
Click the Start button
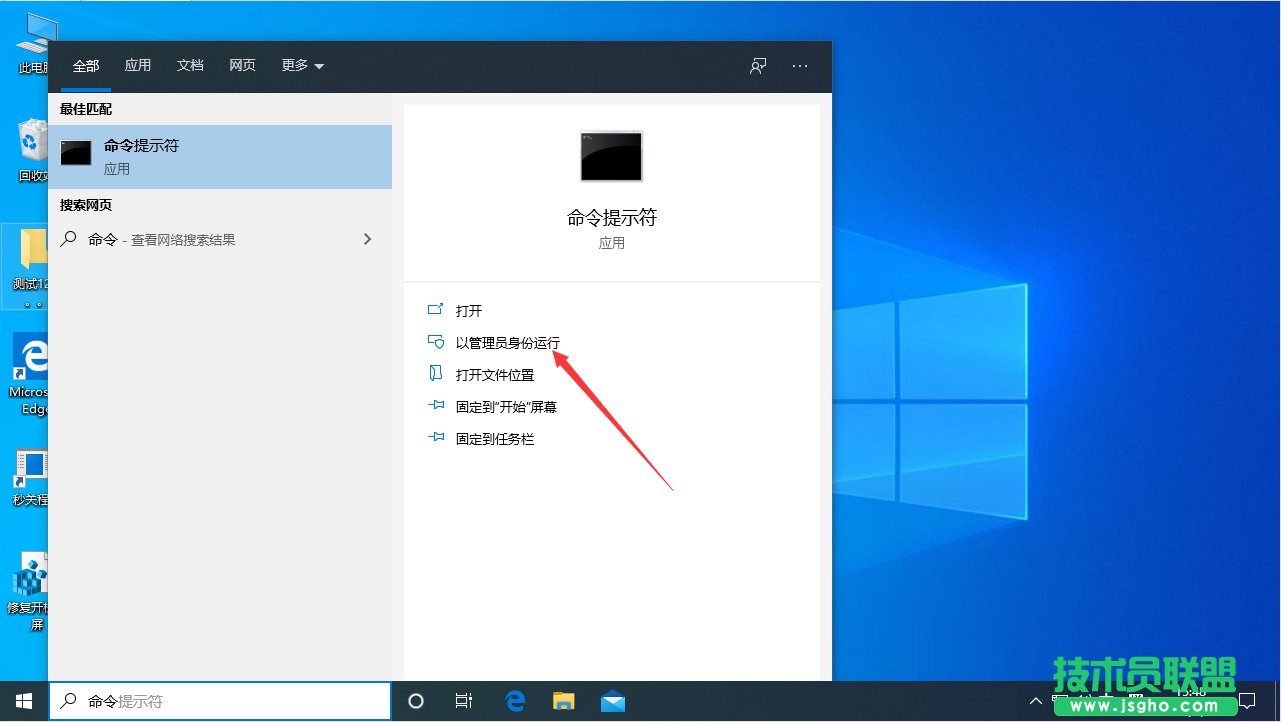[22, 701]
